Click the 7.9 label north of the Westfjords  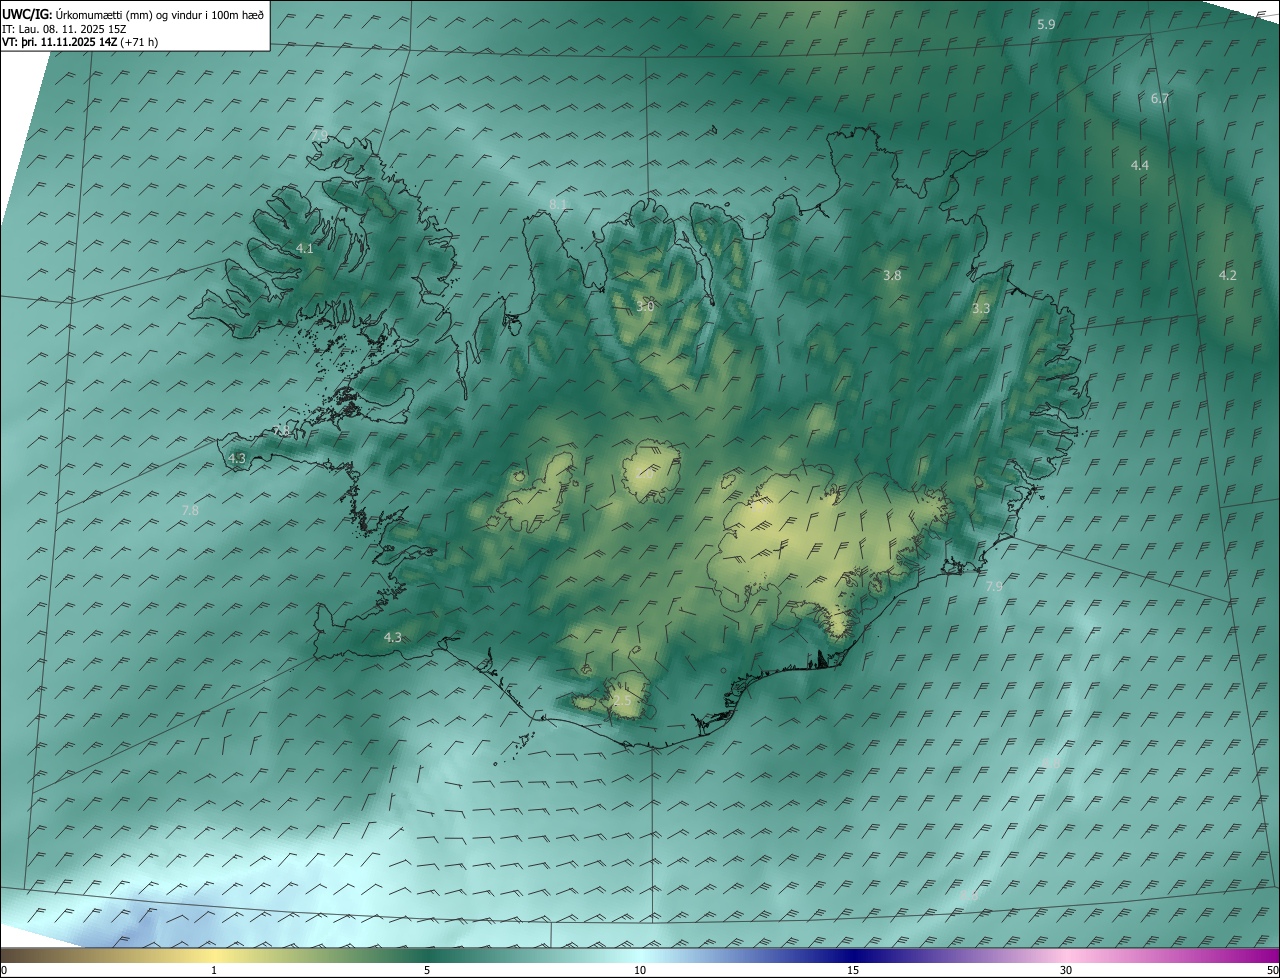click(x=319, y=135)
